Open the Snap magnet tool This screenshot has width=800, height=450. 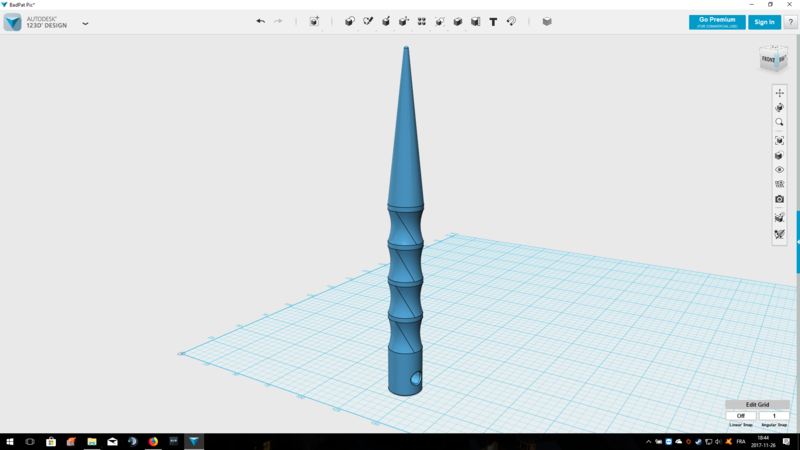tap(511, 21)
